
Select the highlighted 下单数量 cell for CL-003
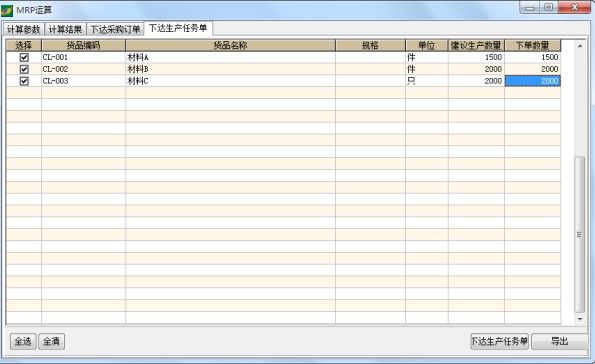coord(532,81)
